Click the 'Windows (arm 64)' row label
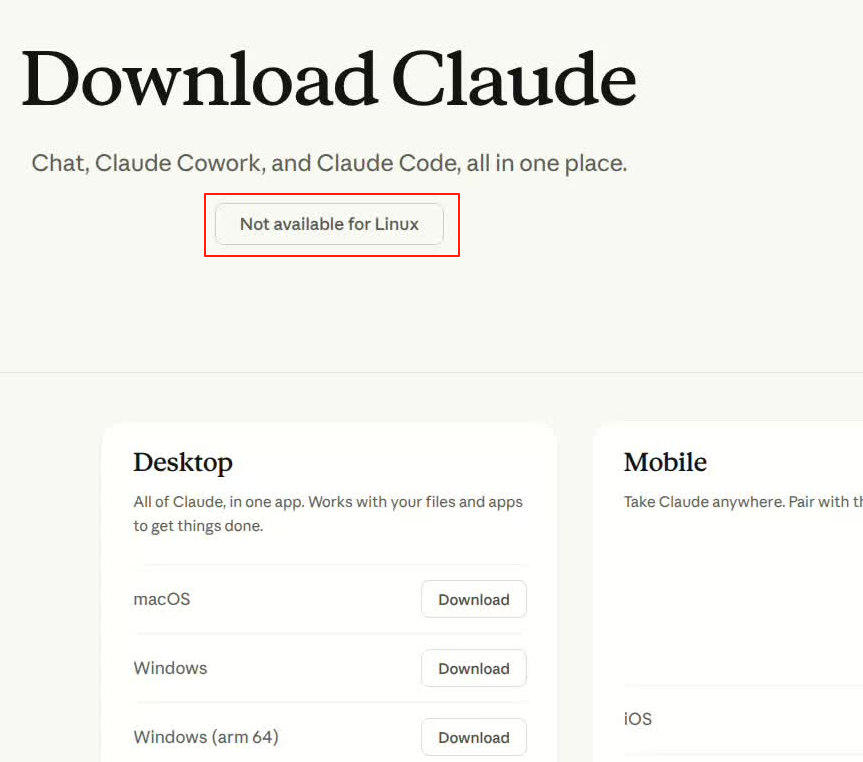This screenshot has width=863, height=762. coord(206,737)
